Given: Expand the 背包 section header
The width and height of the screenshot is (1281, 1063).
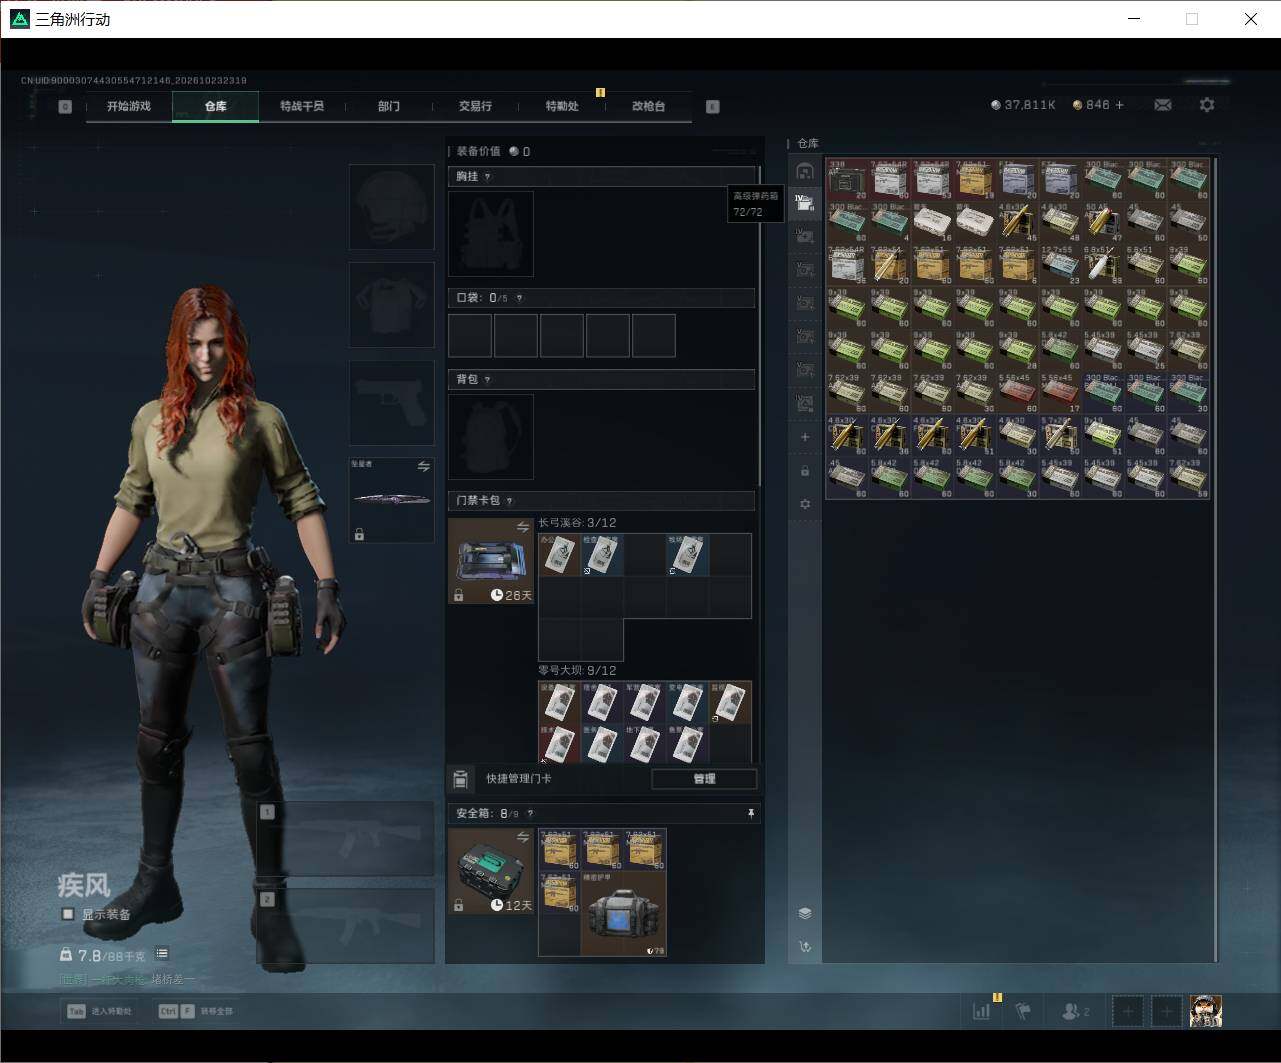Looking at the screenshot, I should (601, 380).
